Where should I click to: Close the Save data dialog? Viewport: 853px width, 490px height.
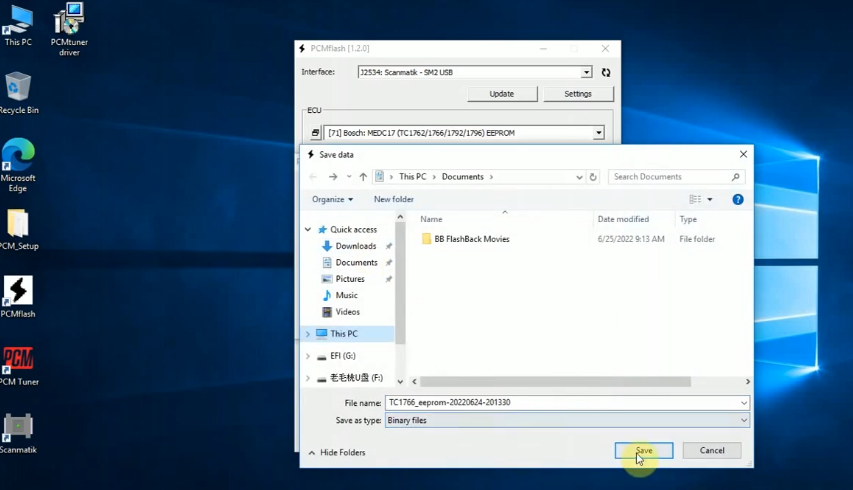point(743,154)
